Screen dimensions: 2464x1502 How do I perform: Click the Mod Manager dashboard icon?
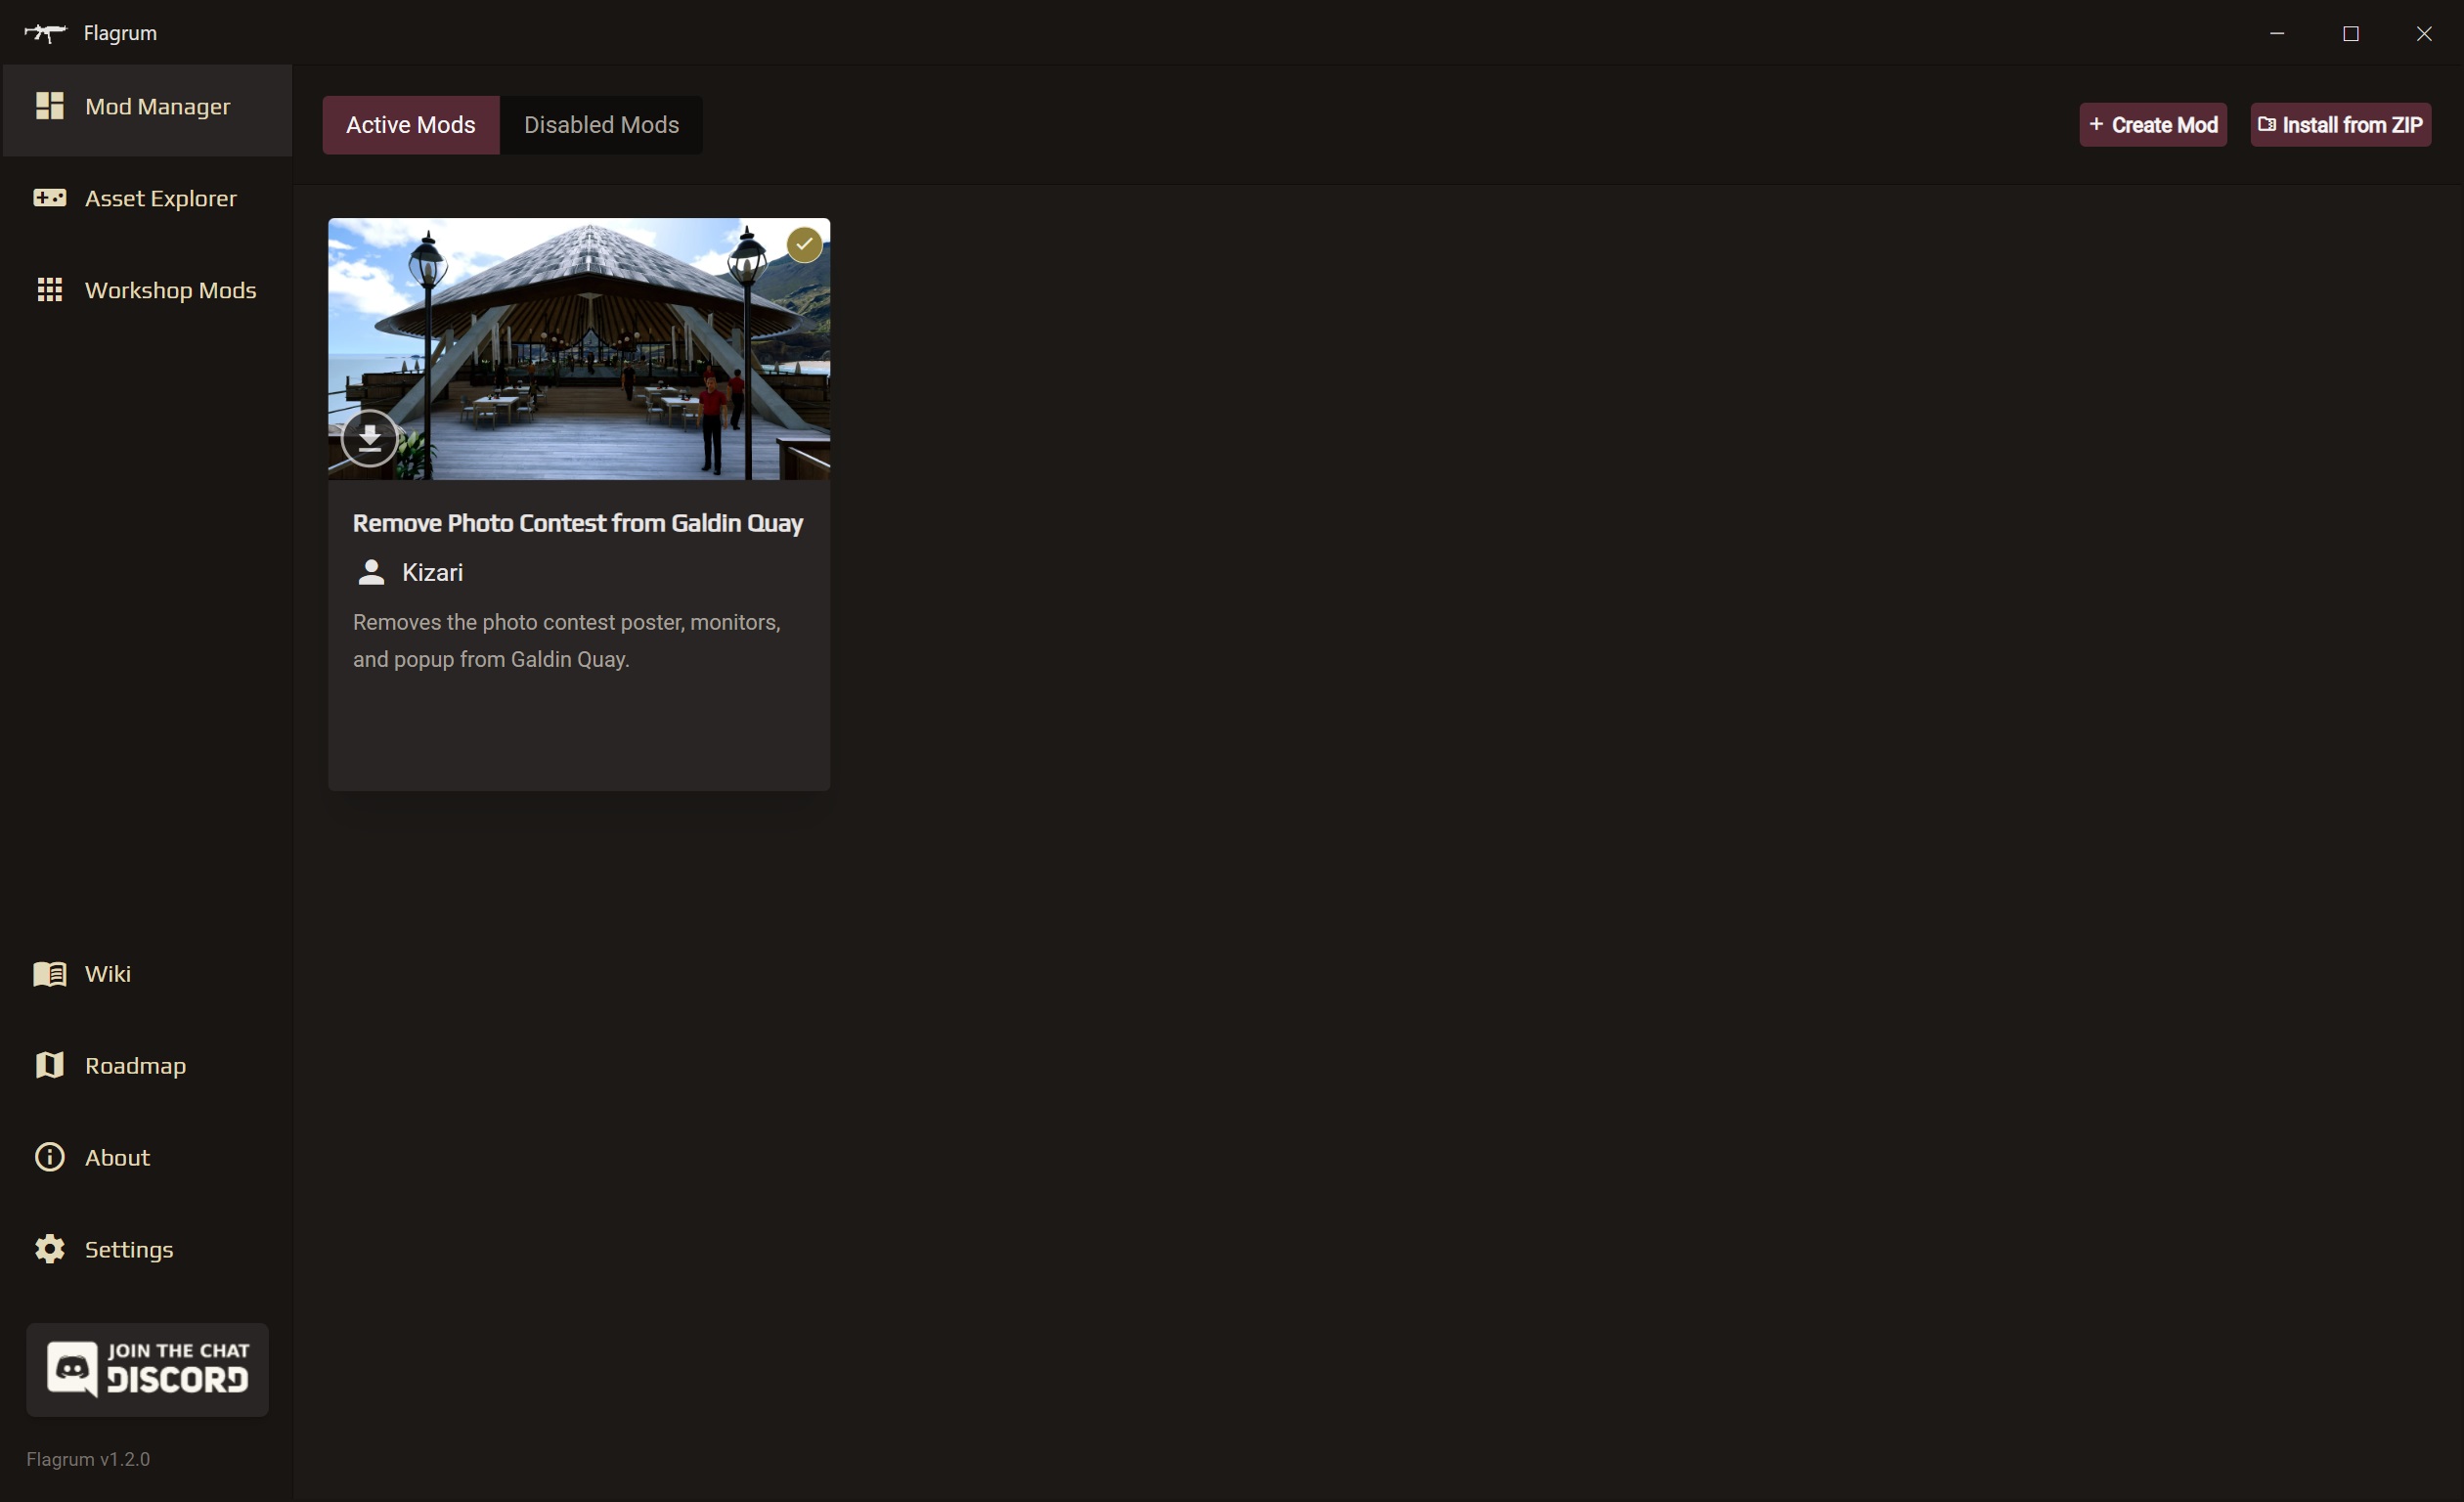click(x=49, y=106)
